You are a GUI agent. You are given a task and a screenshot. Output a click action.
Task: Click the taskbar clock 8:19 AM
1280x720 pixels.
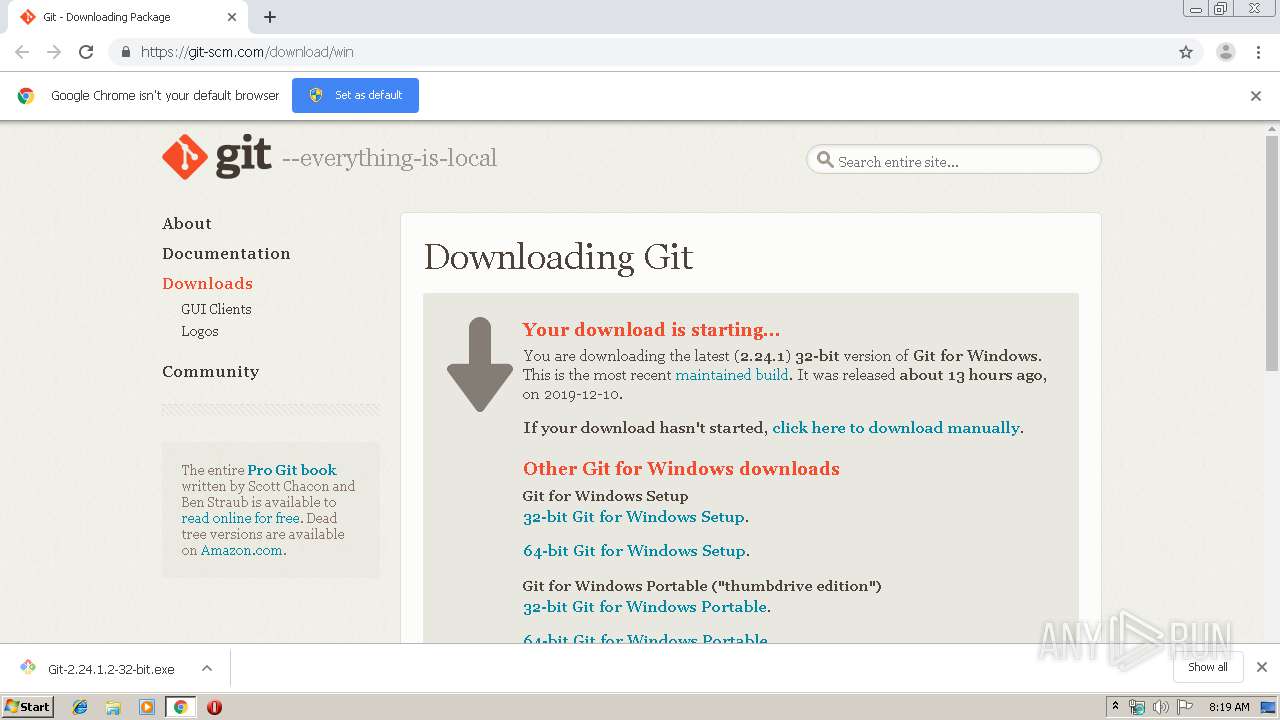tap(1229, 707)
